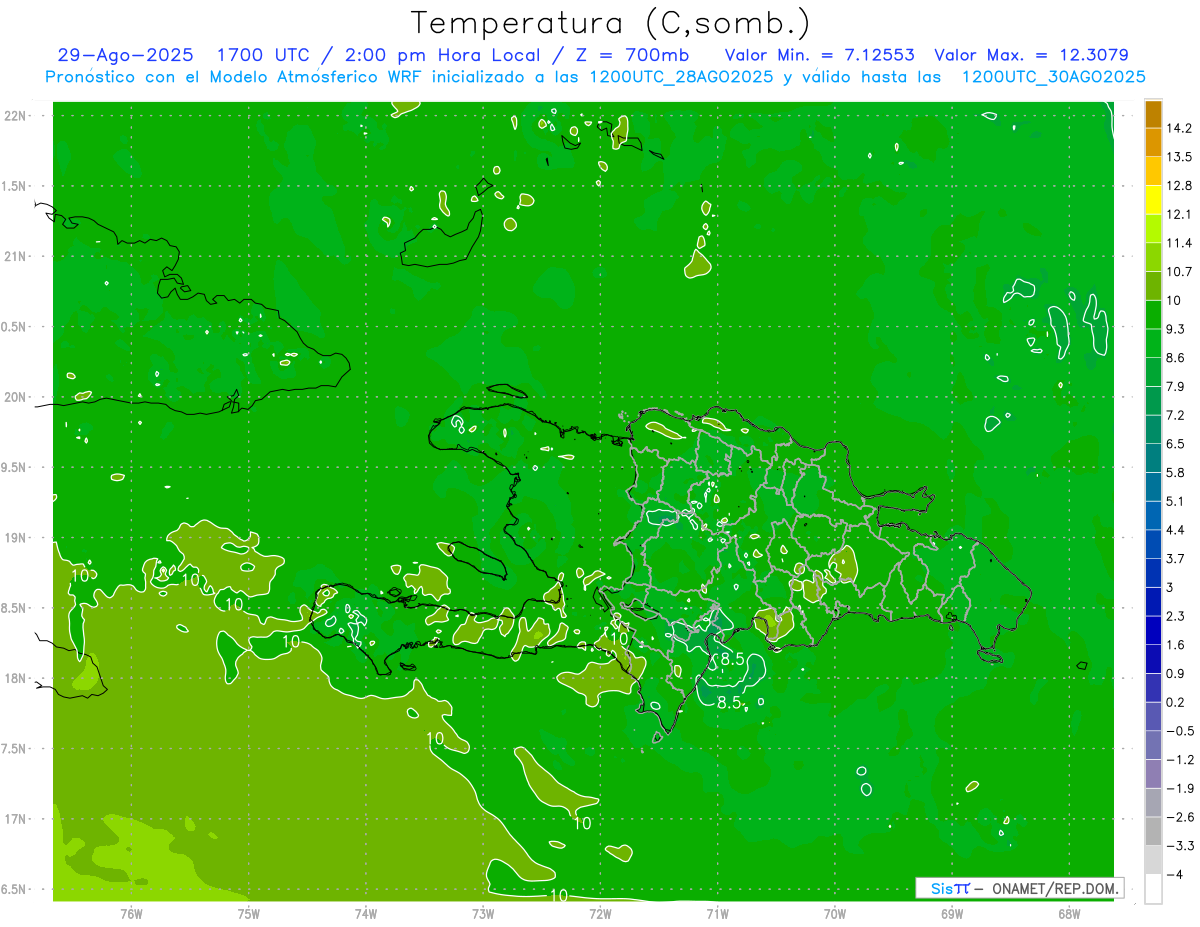Image resolution: width=1200 pixels, height=927 pixels.
Task: Click the legend value "-0.5"
Action: pyautogui.click(x=1179, y=731)
